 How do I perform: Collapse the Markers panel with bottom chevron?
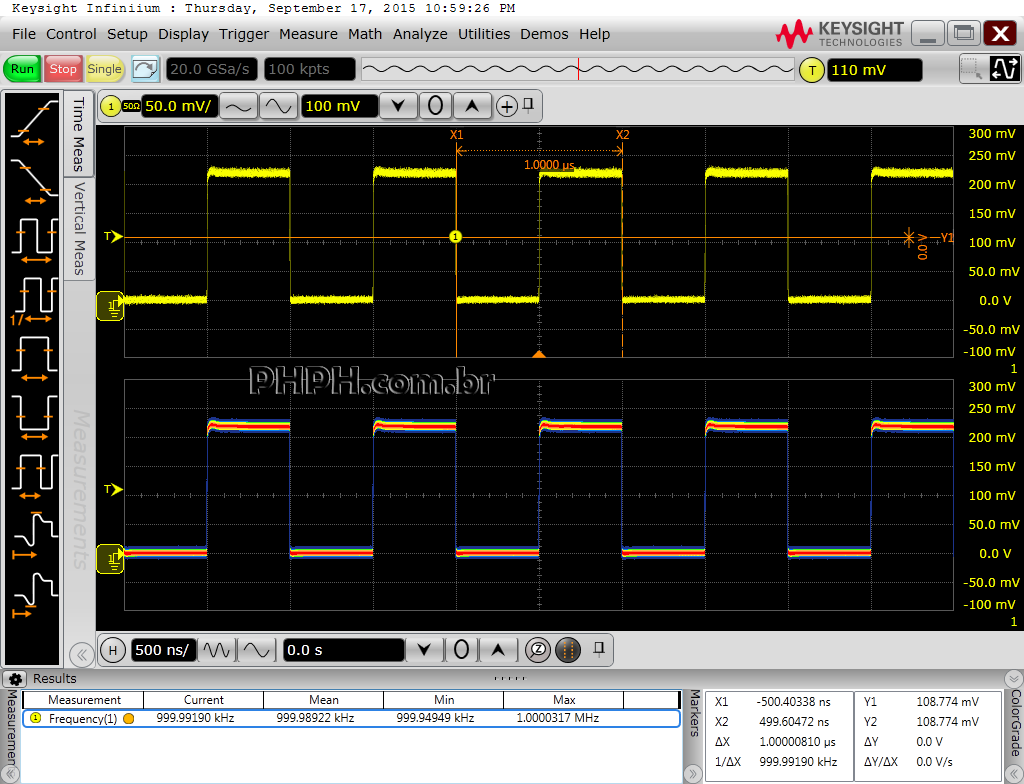point(693,772)
